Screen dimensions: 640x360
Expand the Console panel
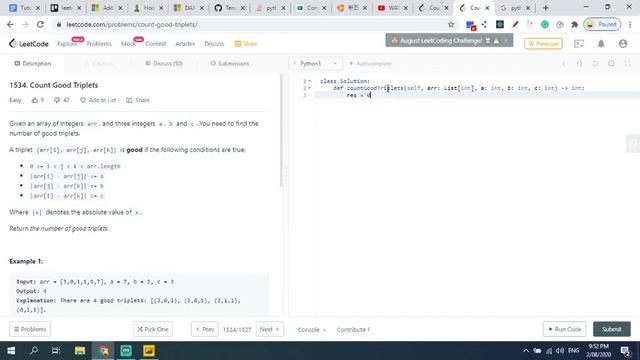[x=312, y=329]
